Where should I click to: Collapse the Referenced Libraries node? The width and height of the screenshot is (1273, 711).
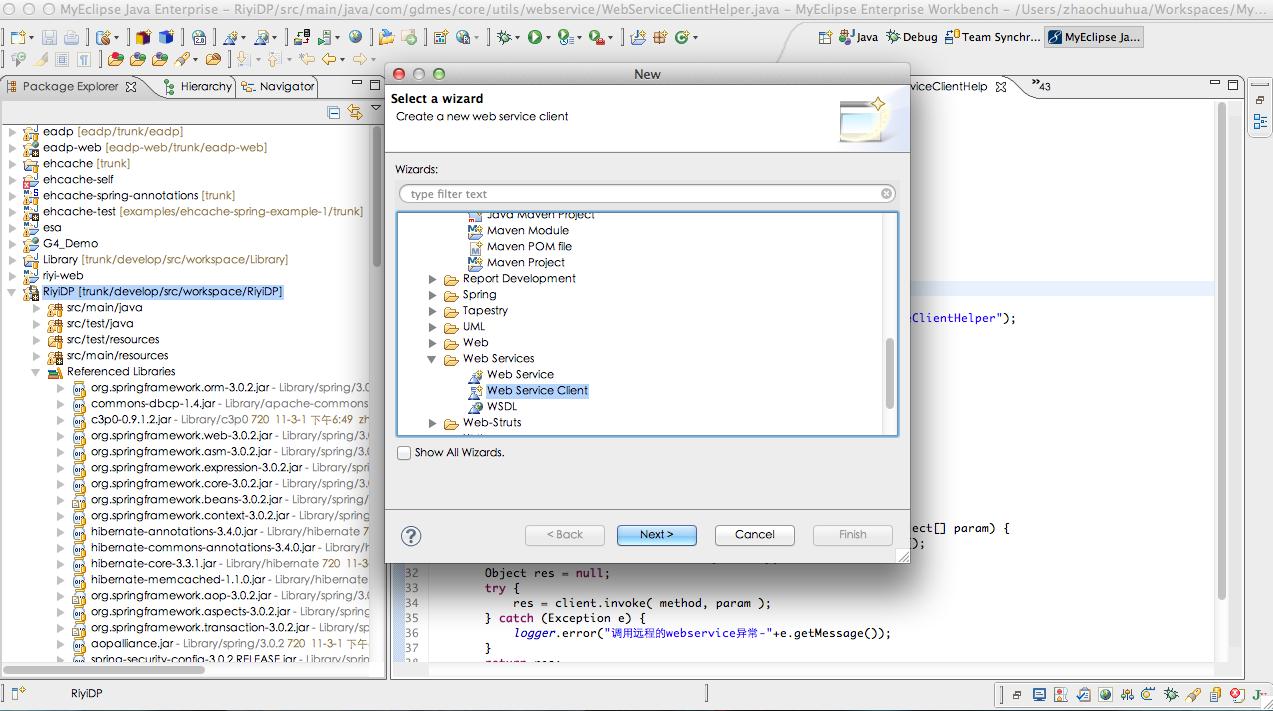(37, 372)
